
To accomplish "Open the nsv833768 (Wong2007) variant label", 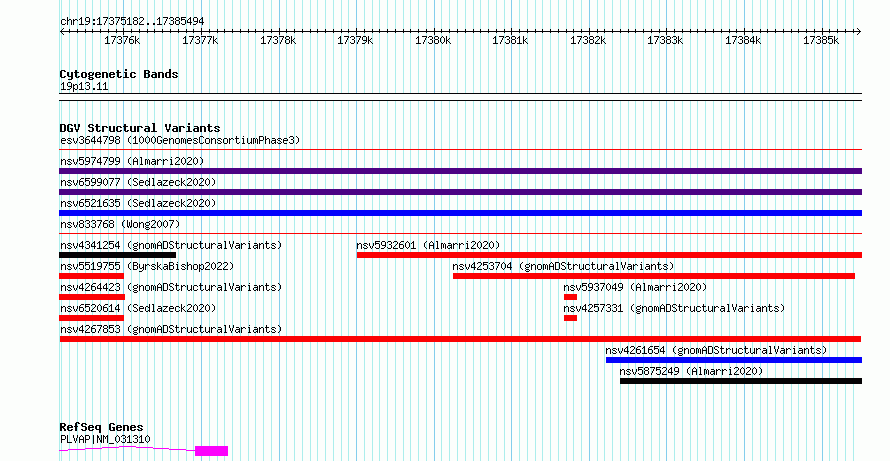I will 120,224.
